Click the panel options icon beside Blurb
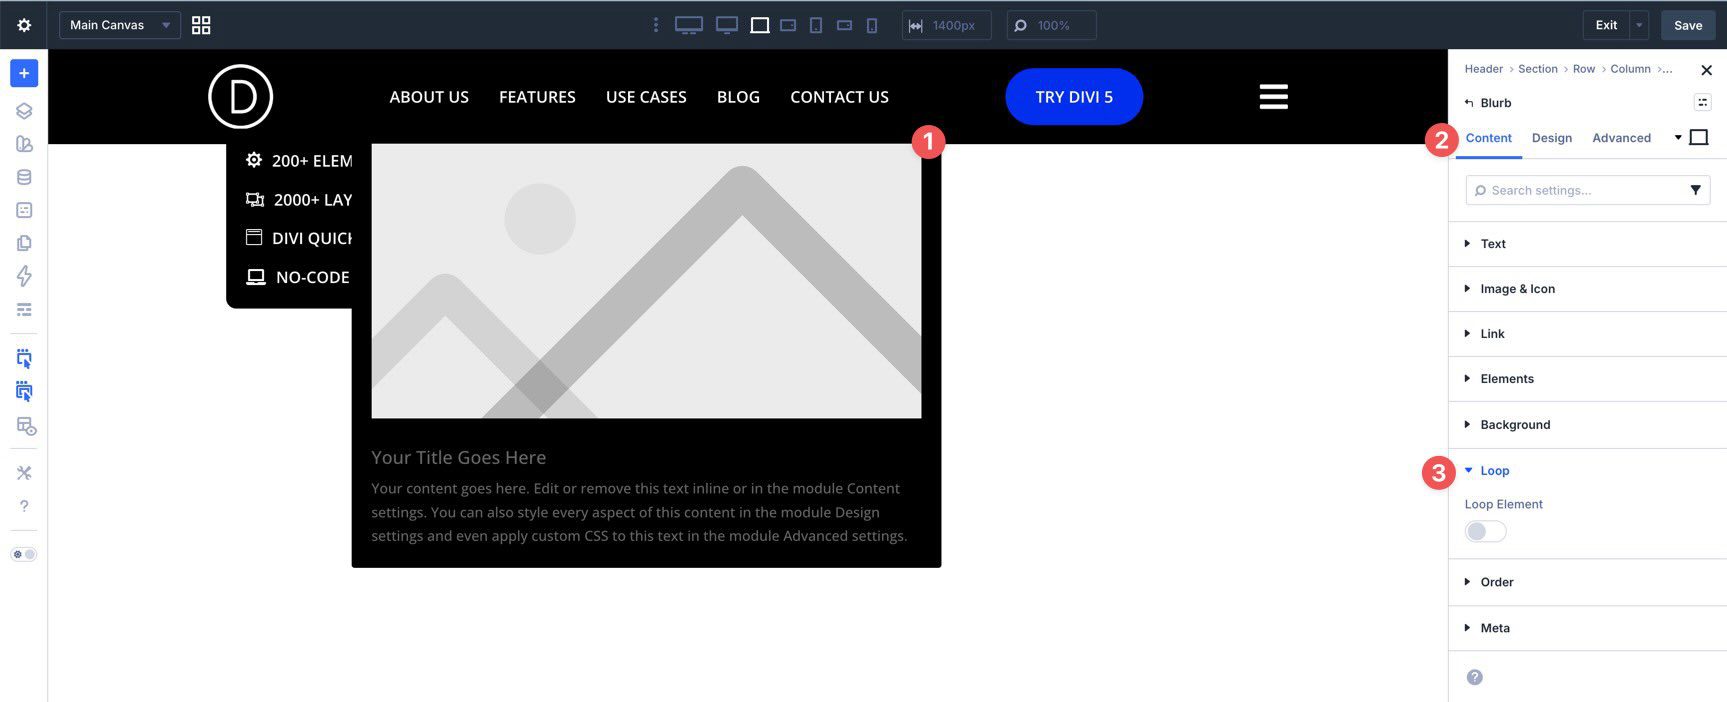Image resolution: width=1727 pixels, height=702 pixels. click(x=1702, y=102)
